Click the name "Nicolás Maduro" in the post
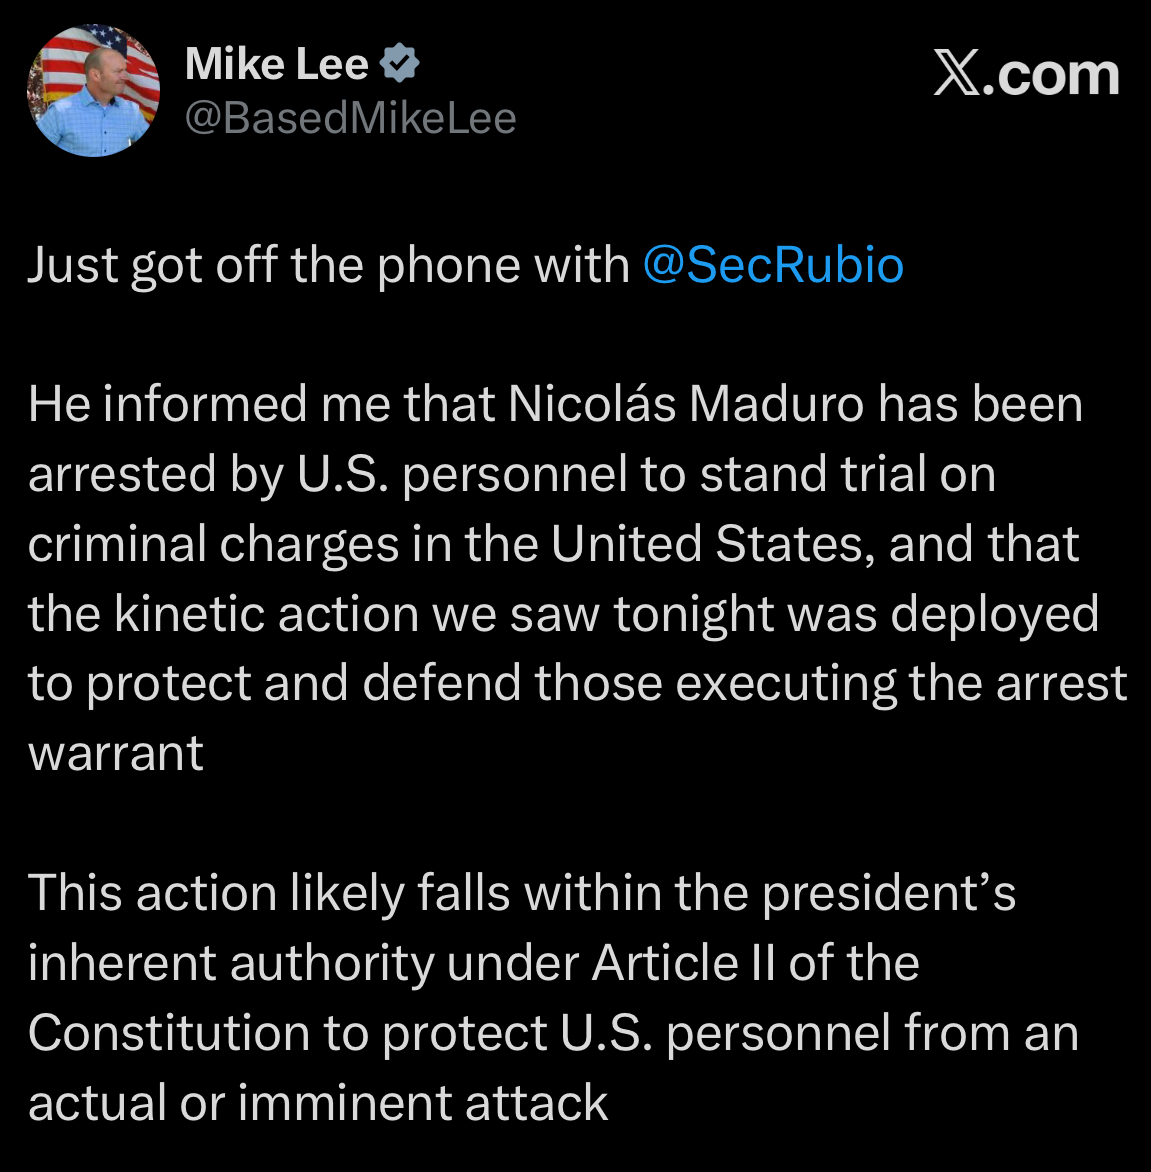 (x=685, y=405)
